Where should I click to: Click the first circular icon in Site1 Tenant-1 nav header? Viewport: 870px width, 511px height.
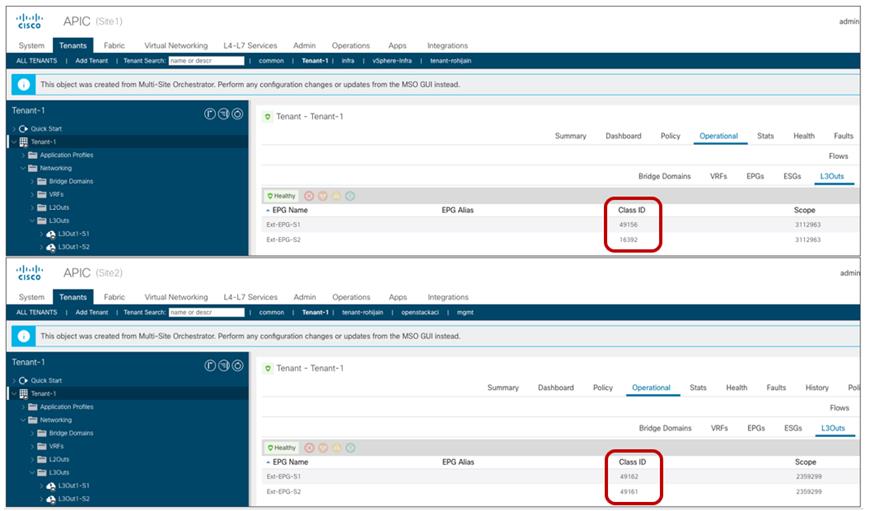210,114
